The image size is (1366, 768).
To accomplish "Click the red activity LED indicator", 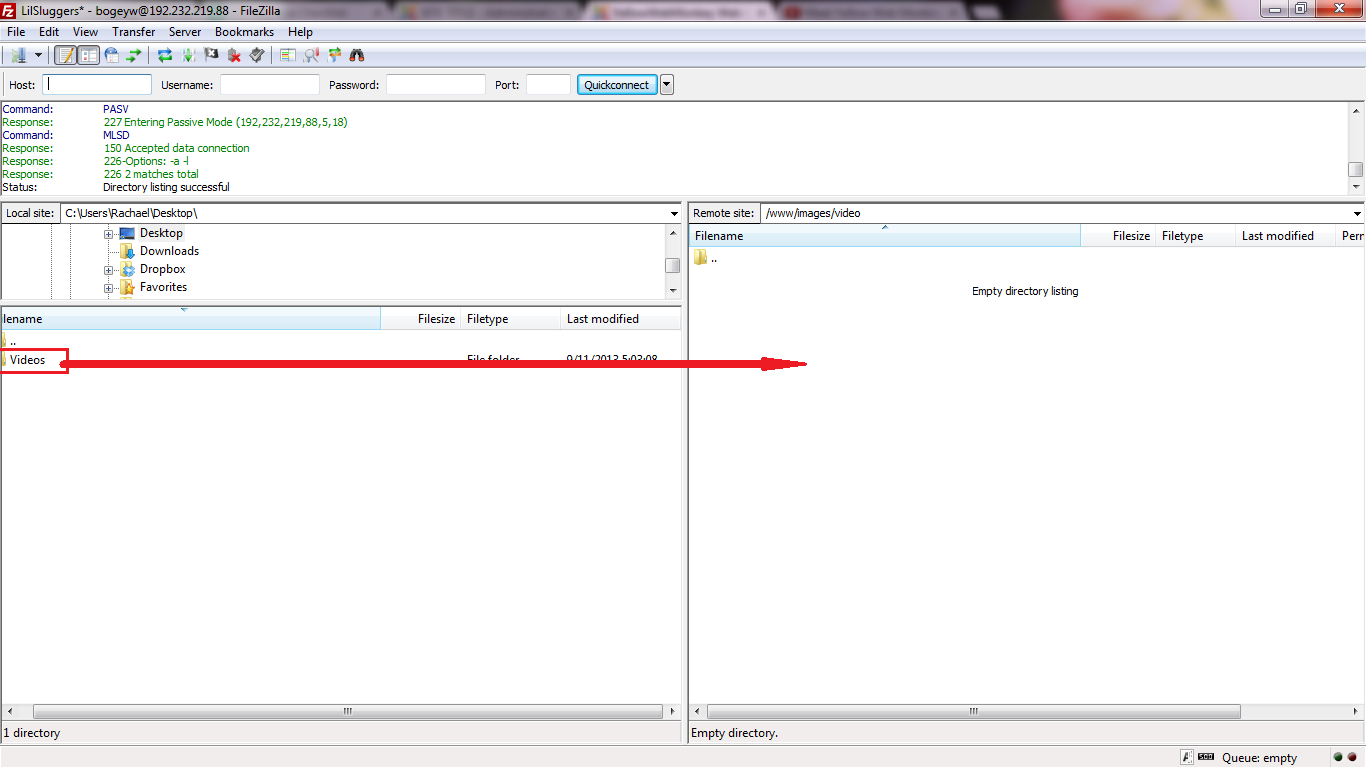I will tap(1352, 758).
